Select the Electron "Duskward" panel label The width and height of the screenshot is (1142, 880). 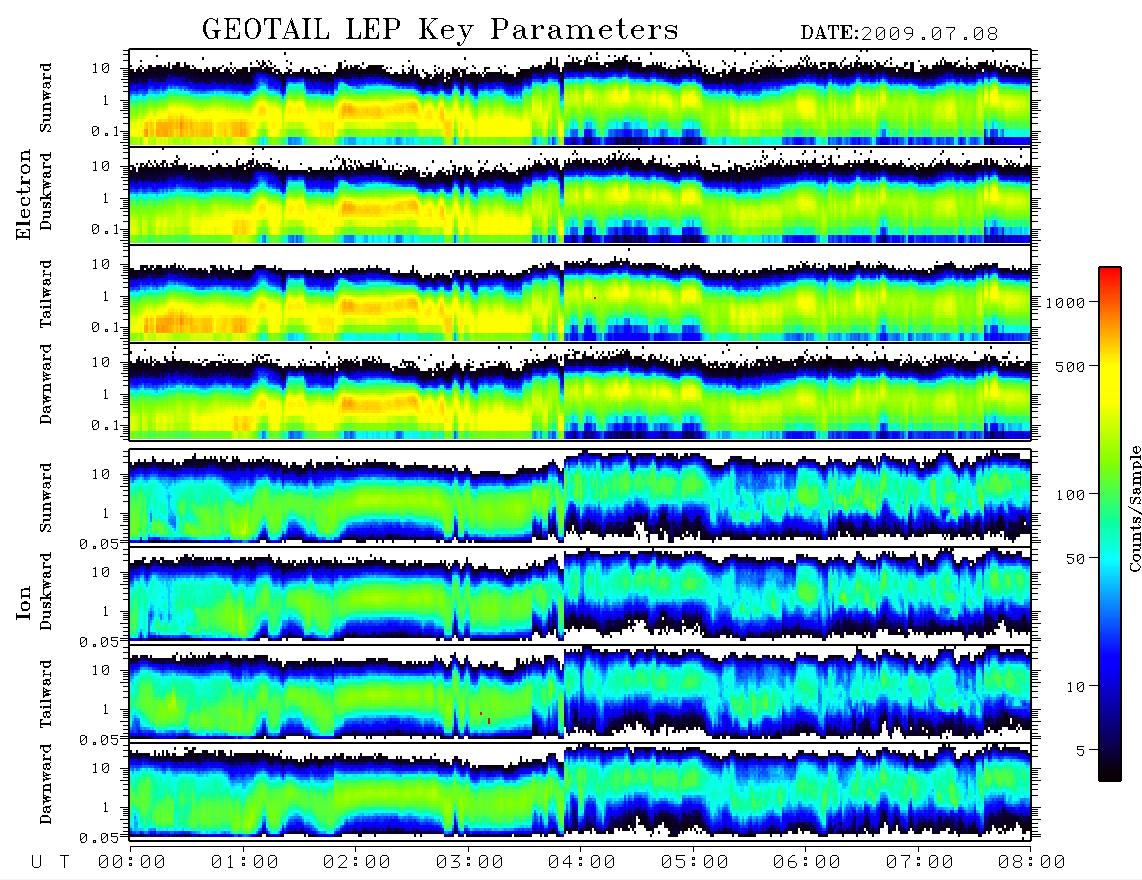click(x=46, y=191)
